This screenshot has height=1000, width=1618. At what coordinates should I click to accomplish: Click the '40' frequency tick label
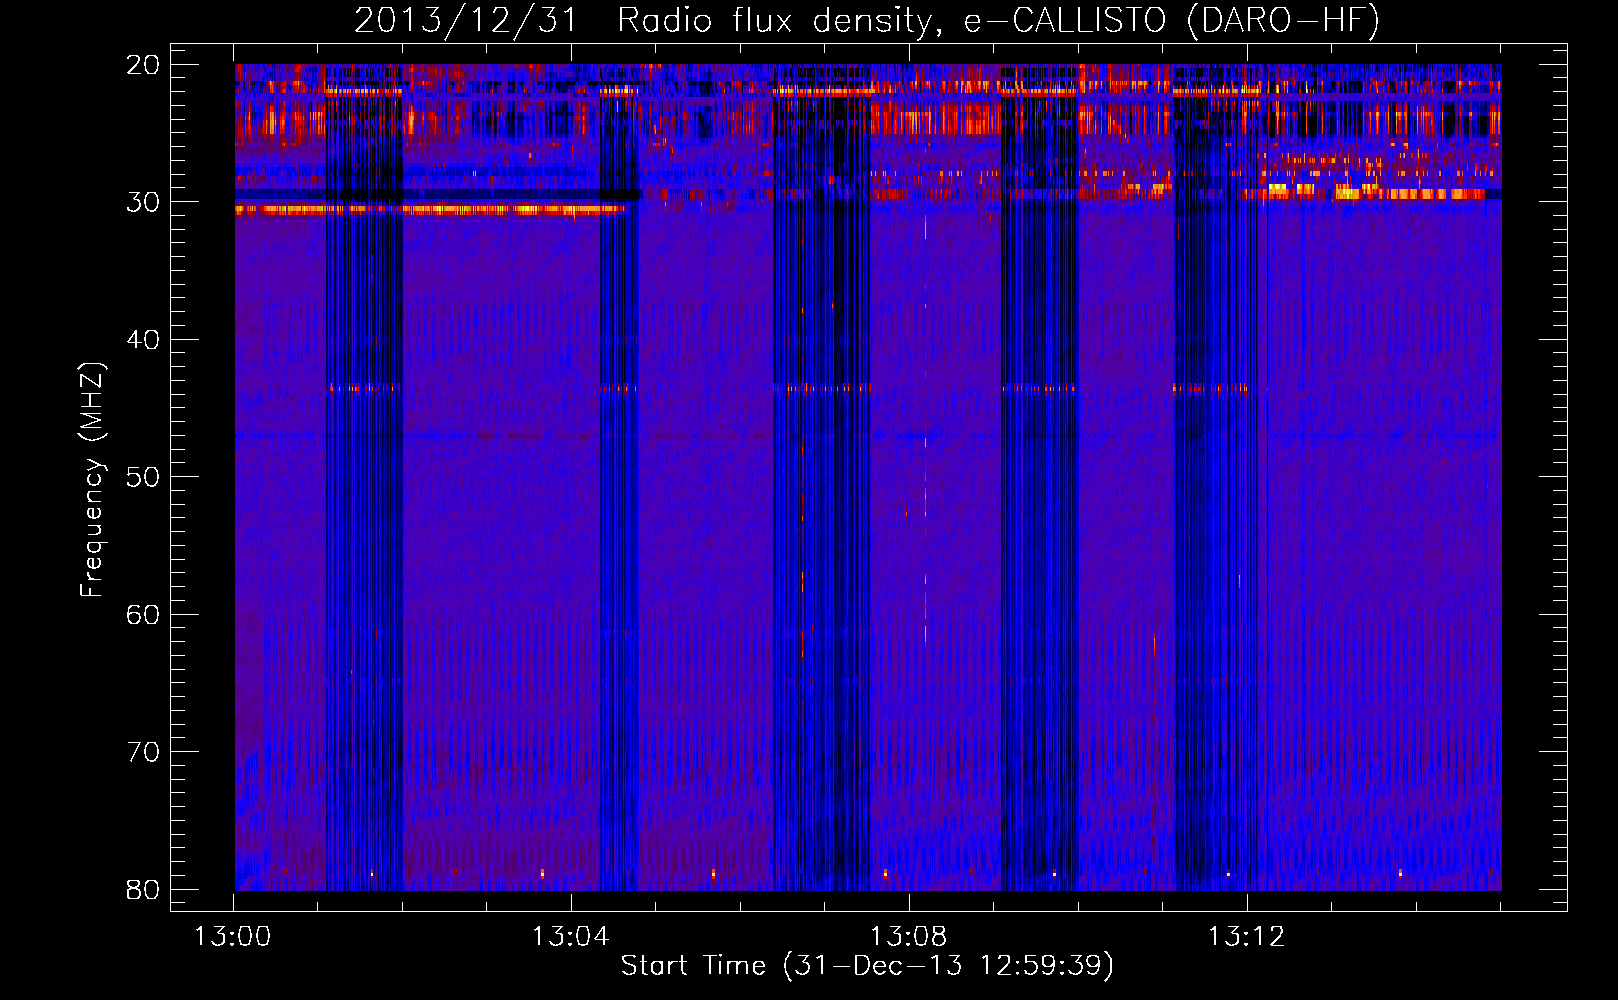tap(144, 340)
